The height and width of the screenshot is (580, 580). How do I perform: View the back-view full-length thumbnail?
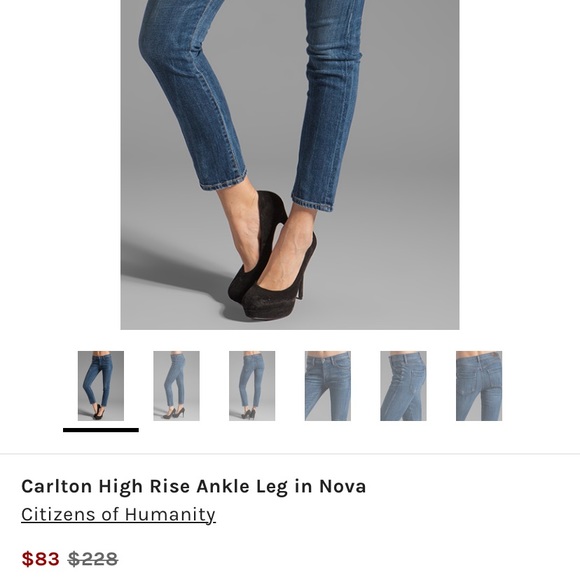click(x=252, y=385)
